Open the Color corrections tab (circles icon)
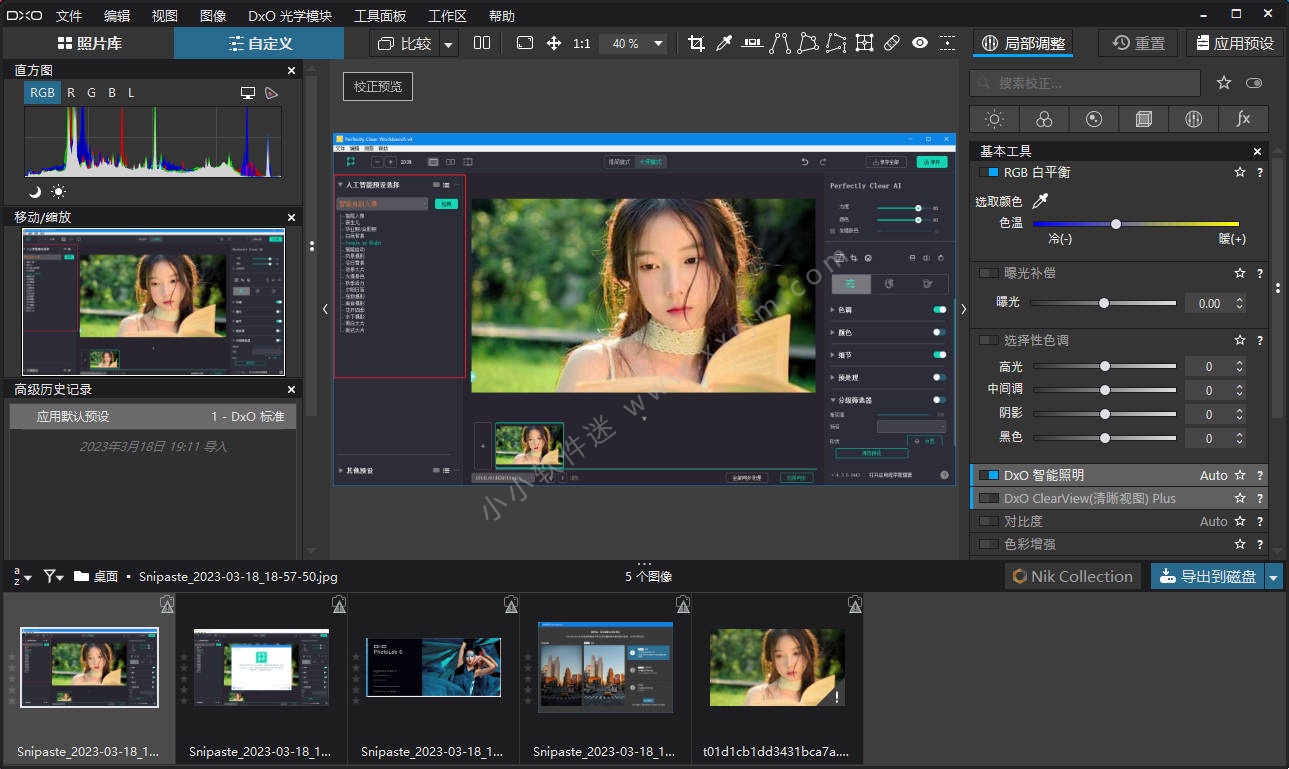This screenshot has width=1289, height=769. tap(1044, 119)
